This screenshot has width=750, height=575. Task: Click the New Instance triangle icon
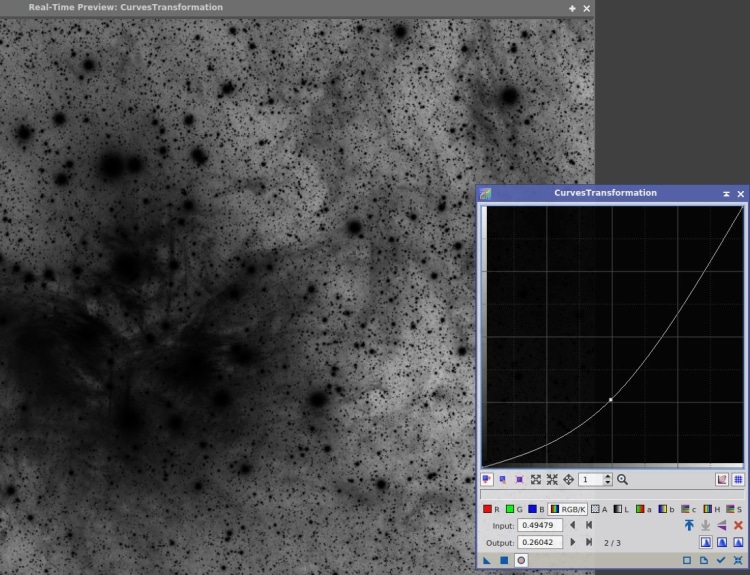(x=487, y=560)
